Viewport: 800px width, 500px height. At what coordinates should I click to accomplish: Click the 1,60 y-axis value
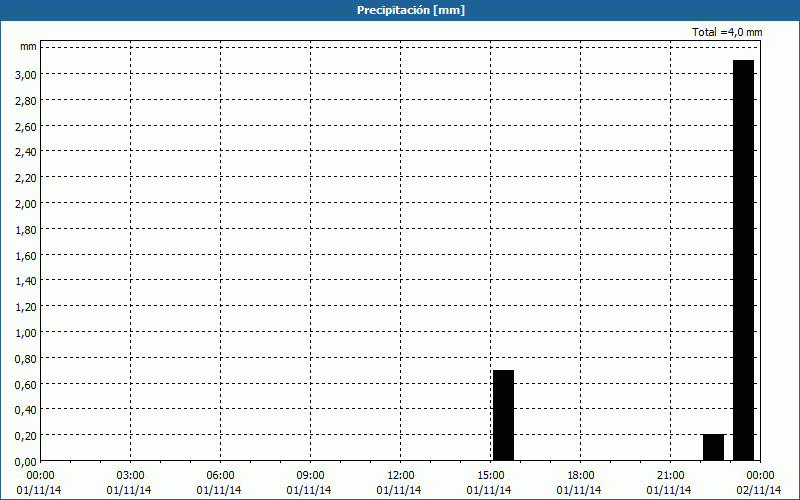click(x=27, y=256)
